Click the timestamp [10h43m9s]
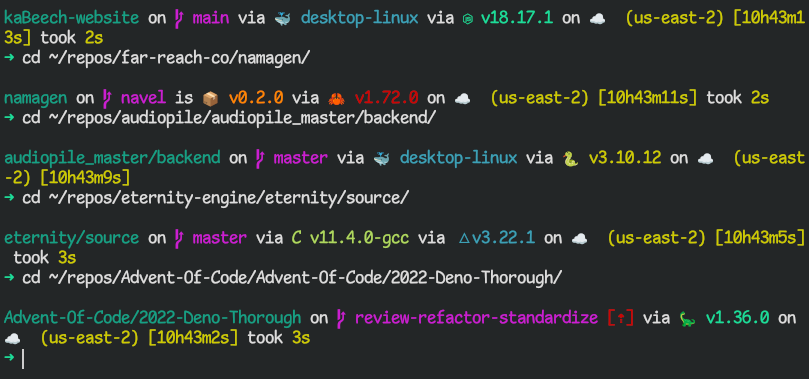The height and width of the screenshot is (379, 809). coord(85,178)
